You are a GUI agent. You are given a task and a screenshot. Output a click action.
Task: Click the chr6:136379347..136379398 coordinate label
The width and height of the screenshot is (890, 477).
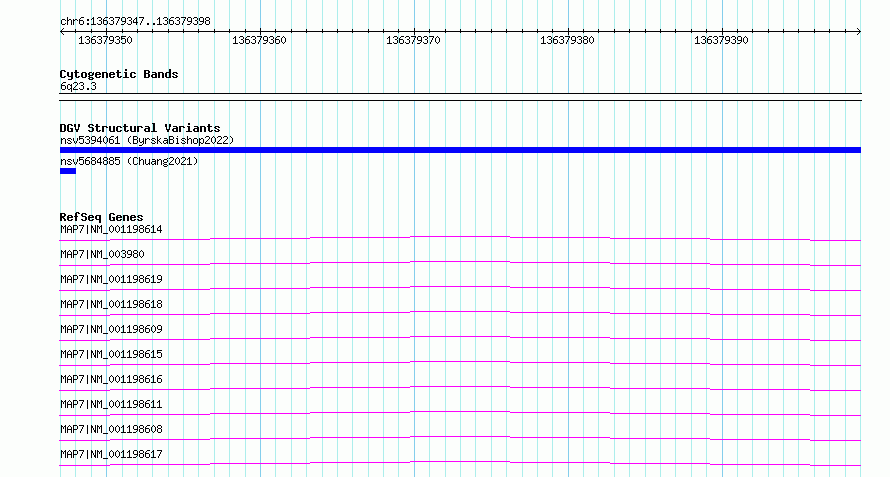135,21
